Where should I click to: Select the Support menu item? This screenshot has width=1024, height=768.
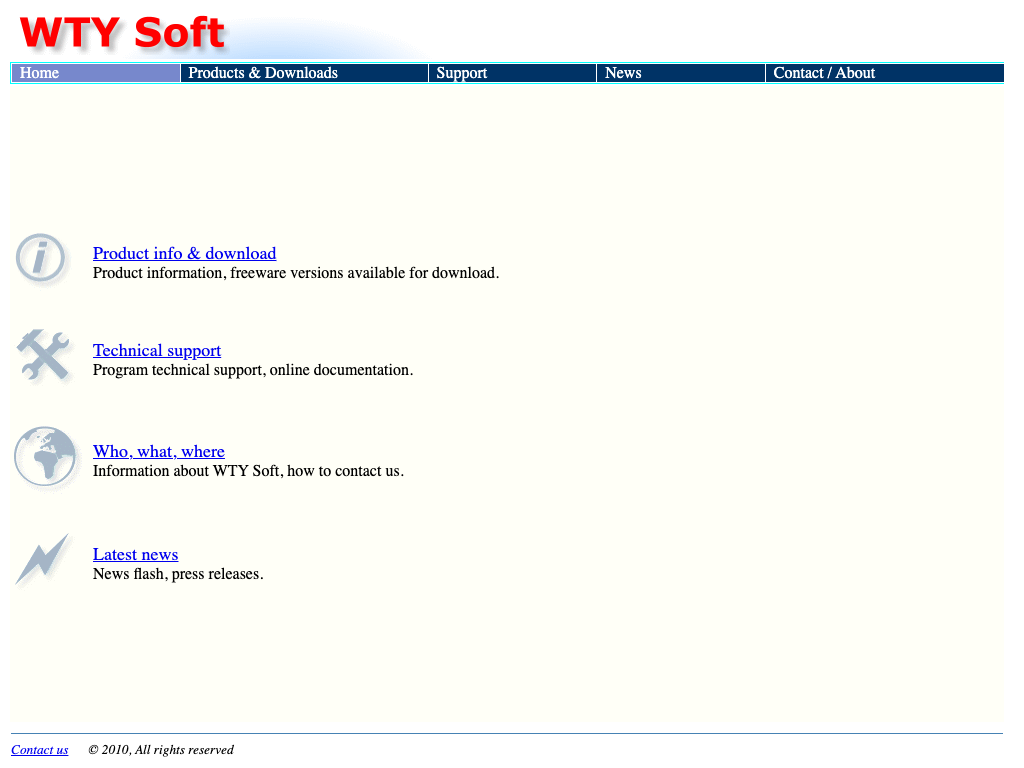[513, 73]
